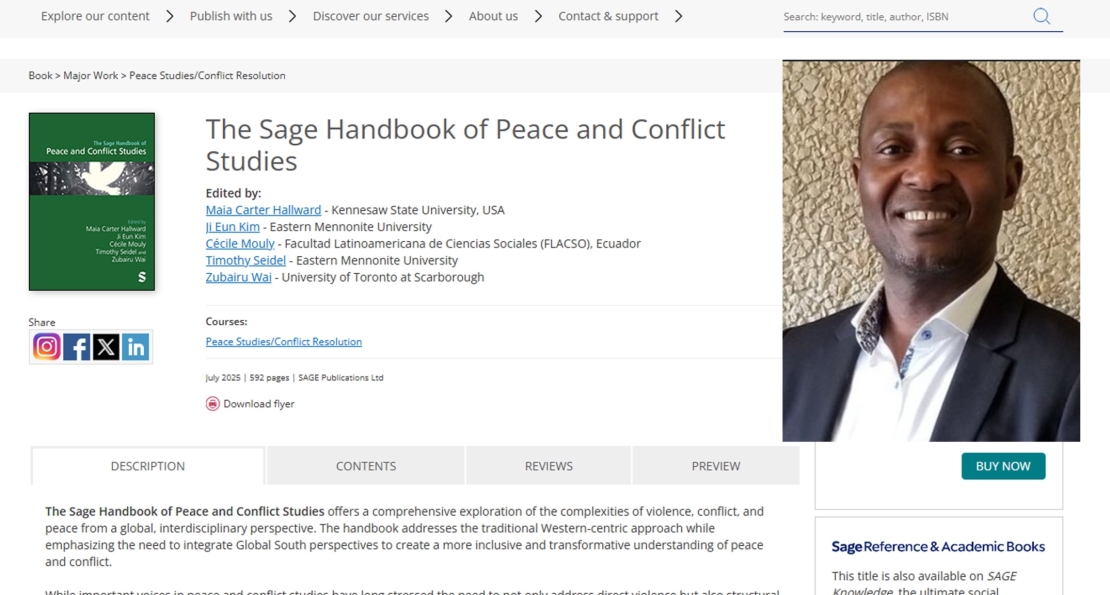Click the Download flyer PDF icon
Viewport: 1110px width, 595px height.
[212, 403]
